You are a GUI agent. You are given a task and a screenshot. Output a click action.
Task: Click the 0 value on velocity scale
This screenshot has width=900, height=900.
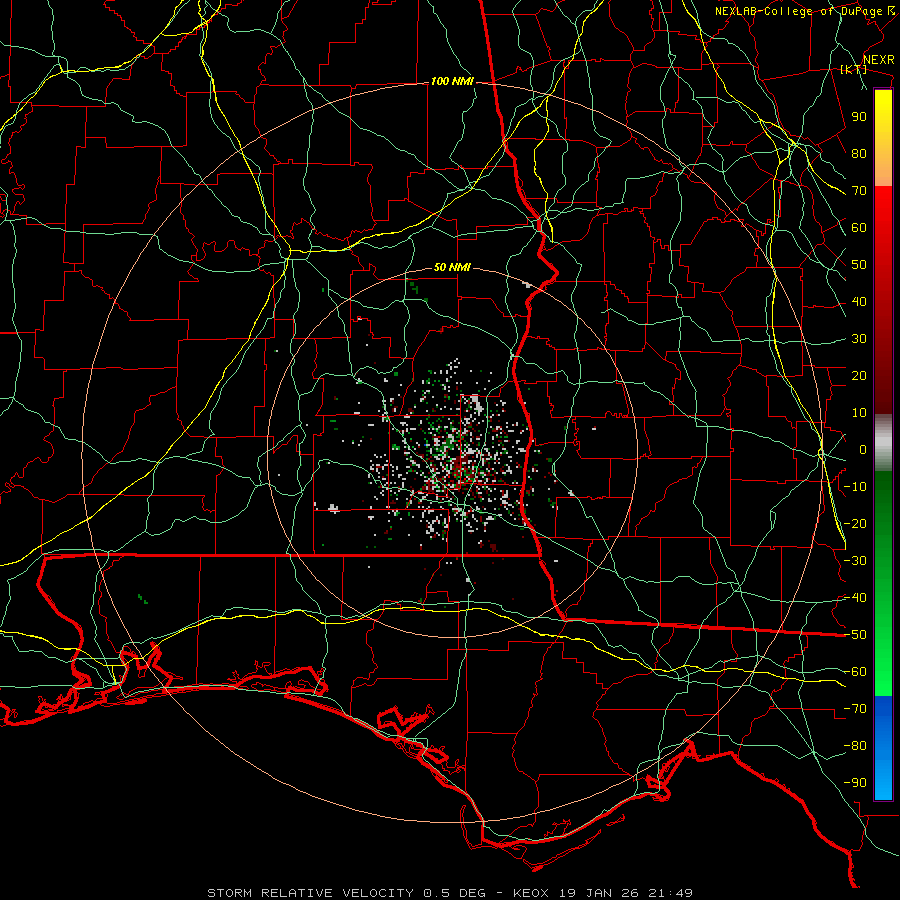pyautogui.click(x=863, y=449)
